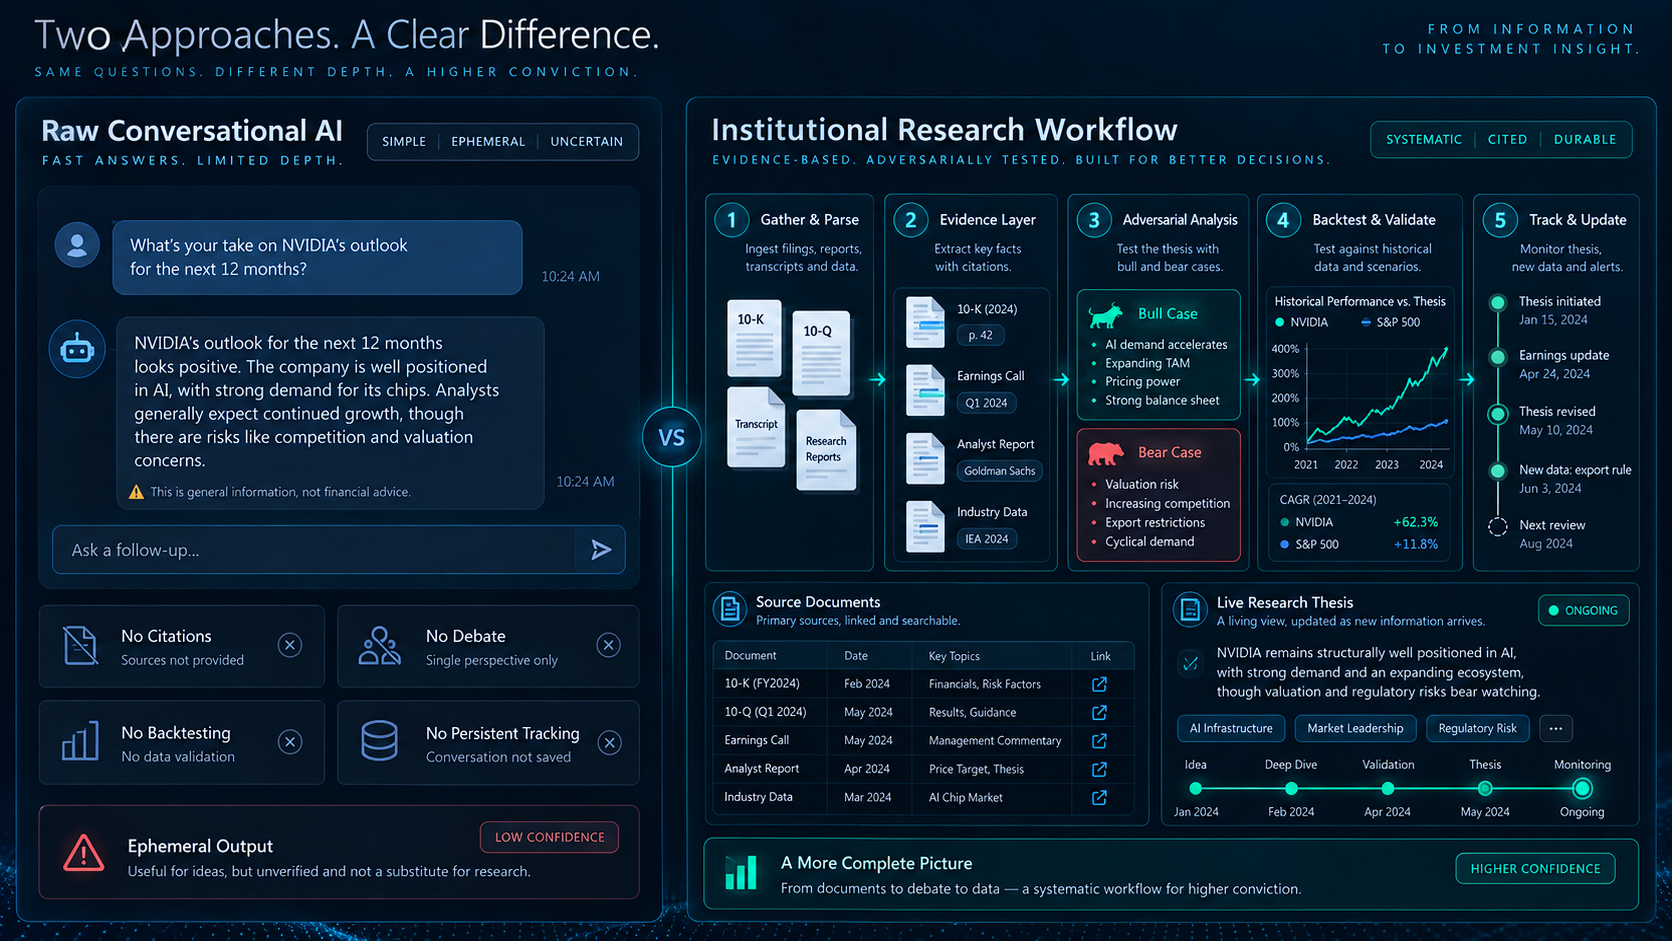Click the p. 42 citation chip
1672x941 pixels.
[980, 335]
